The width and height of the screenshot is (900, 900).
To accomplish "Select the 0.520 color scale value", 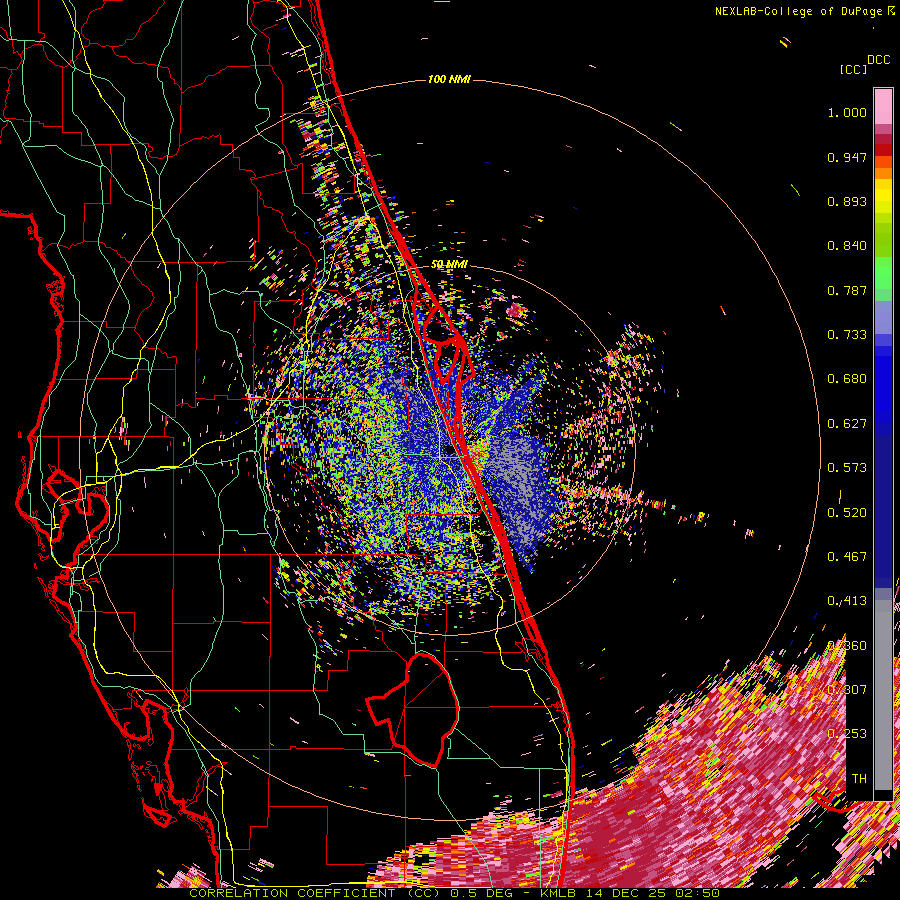I will click(x=847, y=513).
